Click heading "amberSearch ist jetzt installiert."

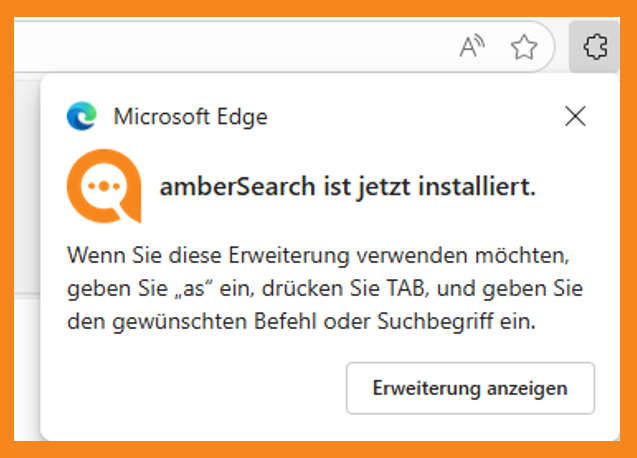click(x=348, y=187)
